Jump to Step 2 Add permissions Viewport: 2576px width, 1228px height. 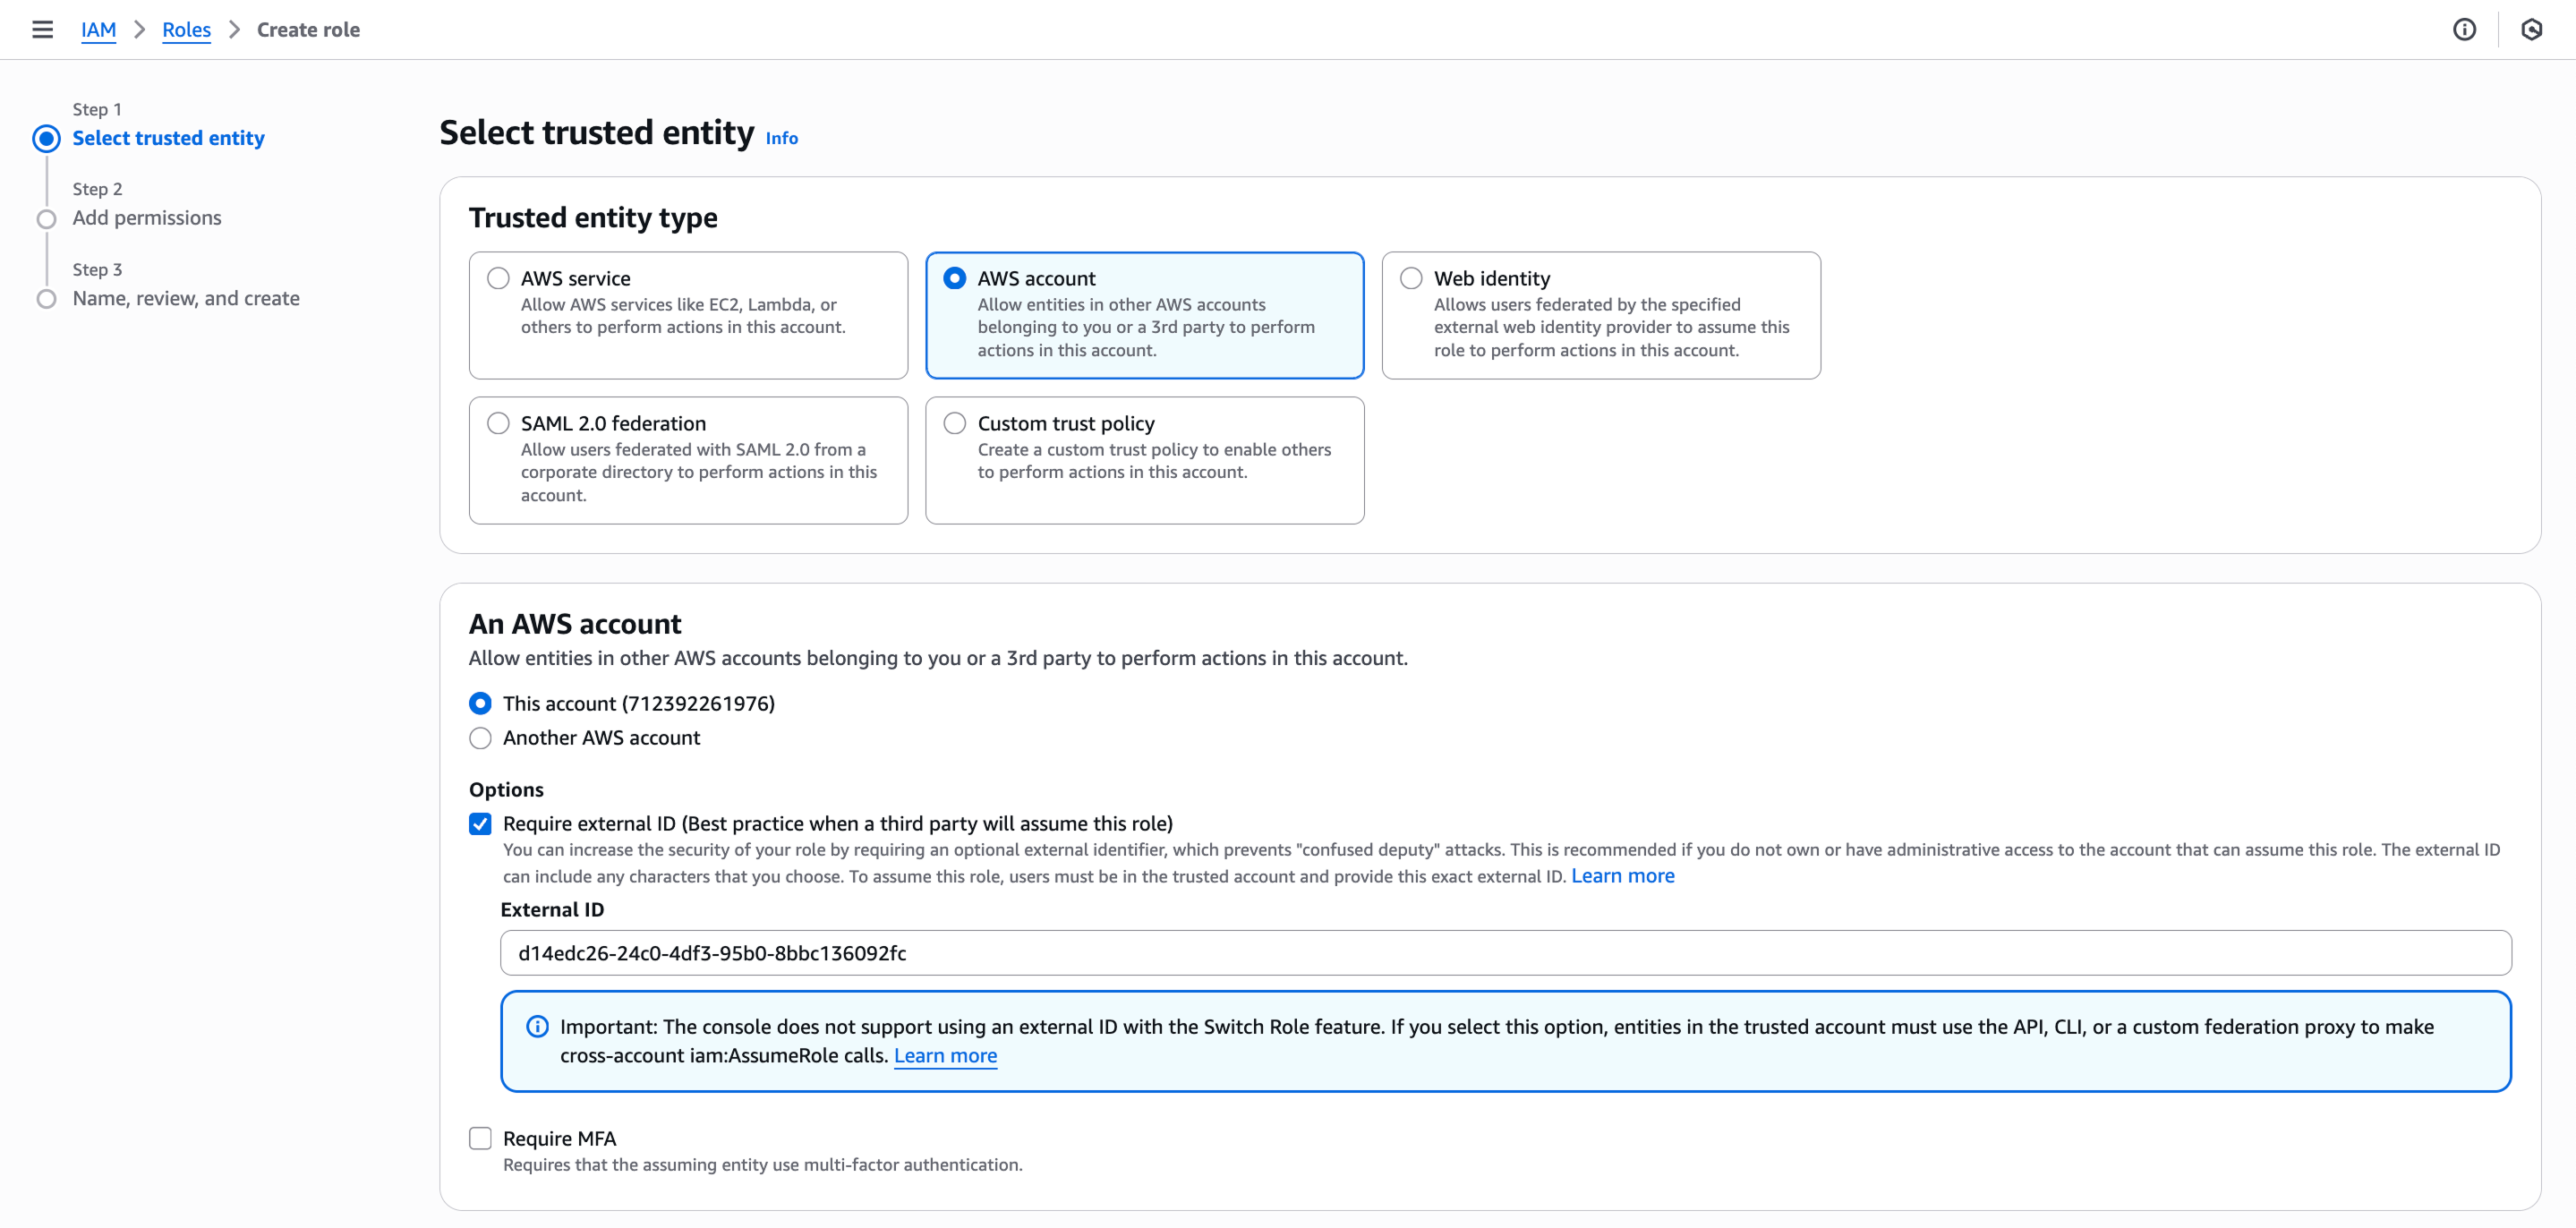[146, 217]
